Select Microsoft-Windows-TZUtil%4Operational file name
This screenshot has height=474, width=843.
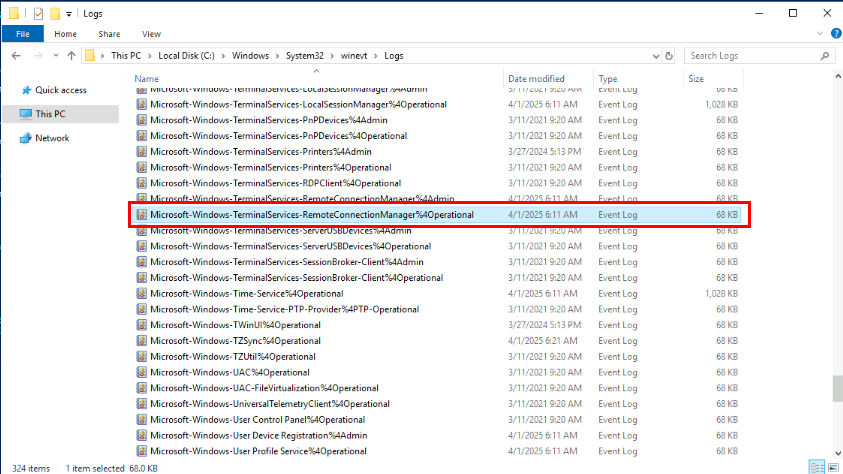coord(233,356)
